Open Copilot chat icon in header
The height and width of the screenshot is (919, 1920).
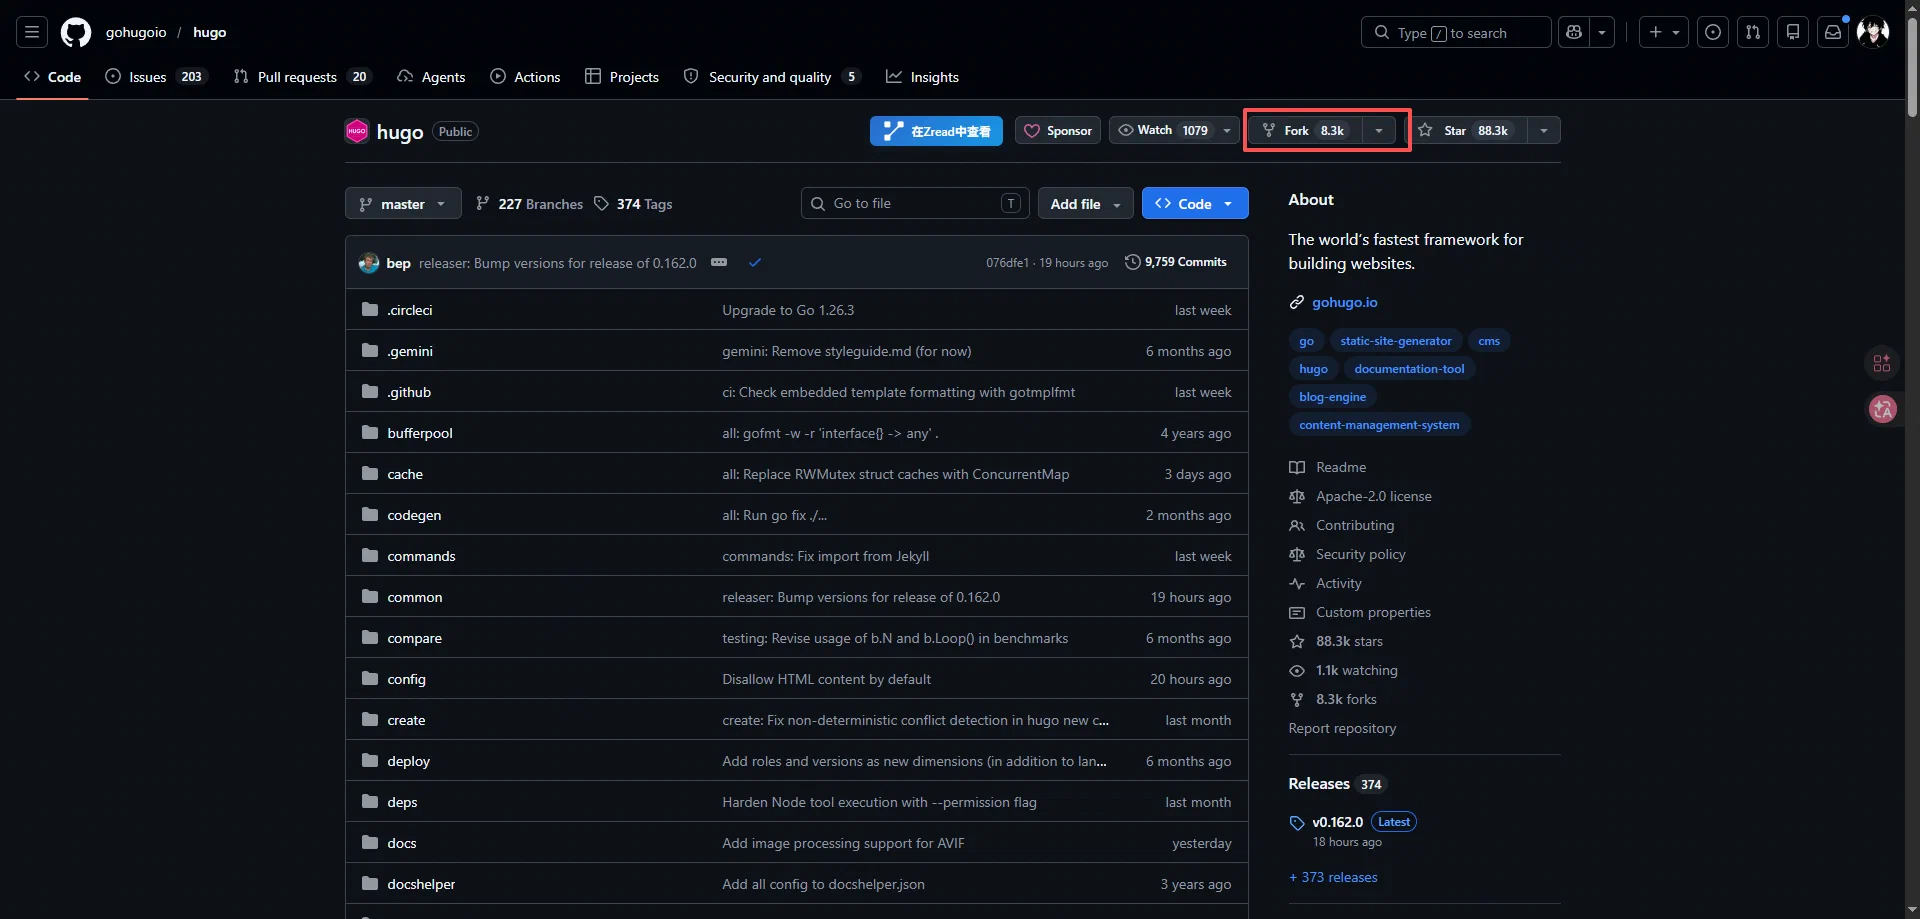pyautogui.click(x=1574, y=32)
